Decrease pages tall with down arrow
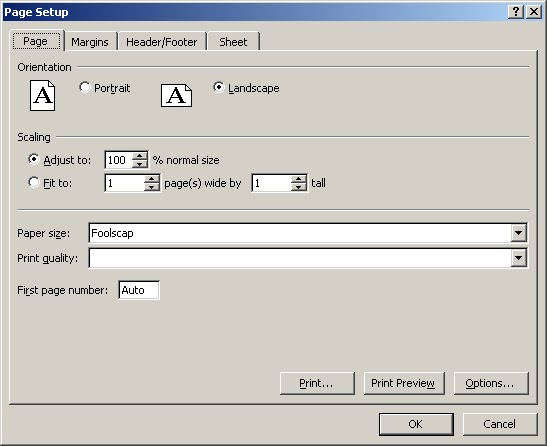Viewport: 547px width, 446px height. pyautogui.click(x=299, y=187)
